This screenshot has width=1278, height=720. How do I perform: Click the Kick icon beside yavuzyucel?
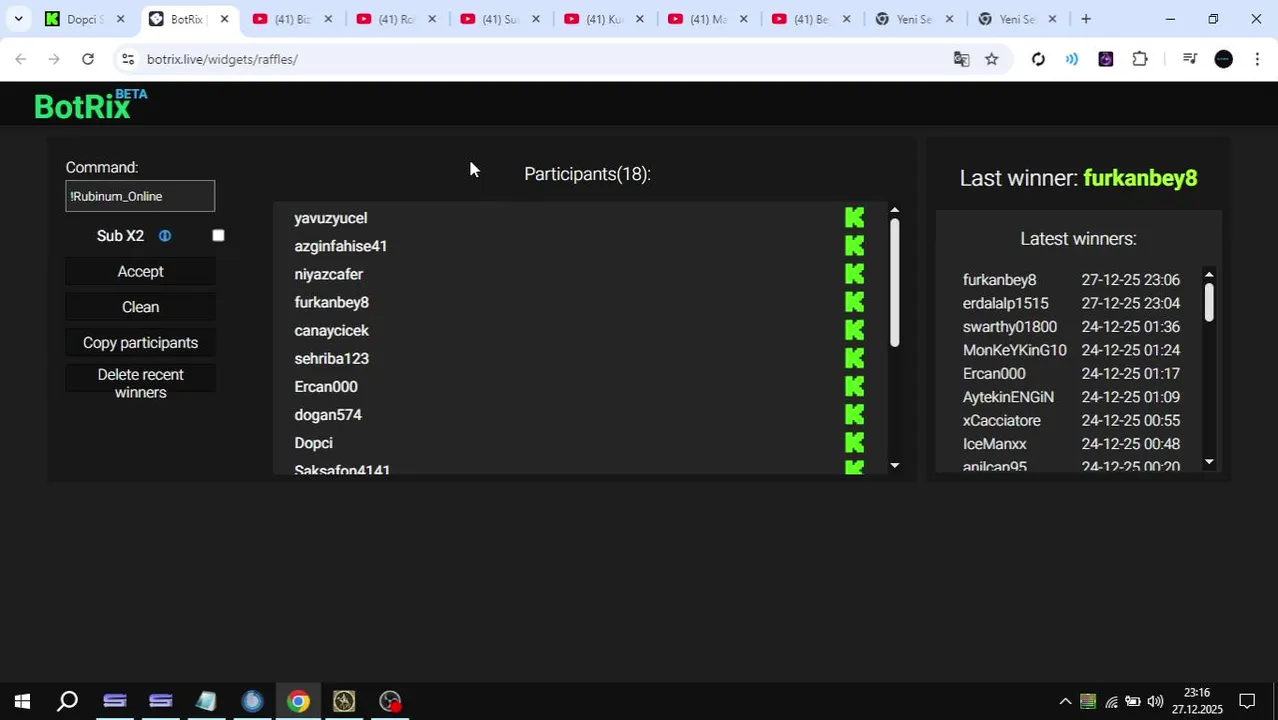pyautogui.click(x=854, y=218)
